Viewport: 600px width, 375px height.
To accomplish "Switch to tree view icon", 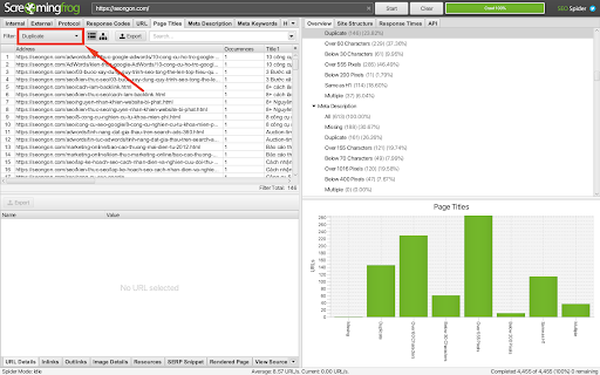I will point(103,36).
